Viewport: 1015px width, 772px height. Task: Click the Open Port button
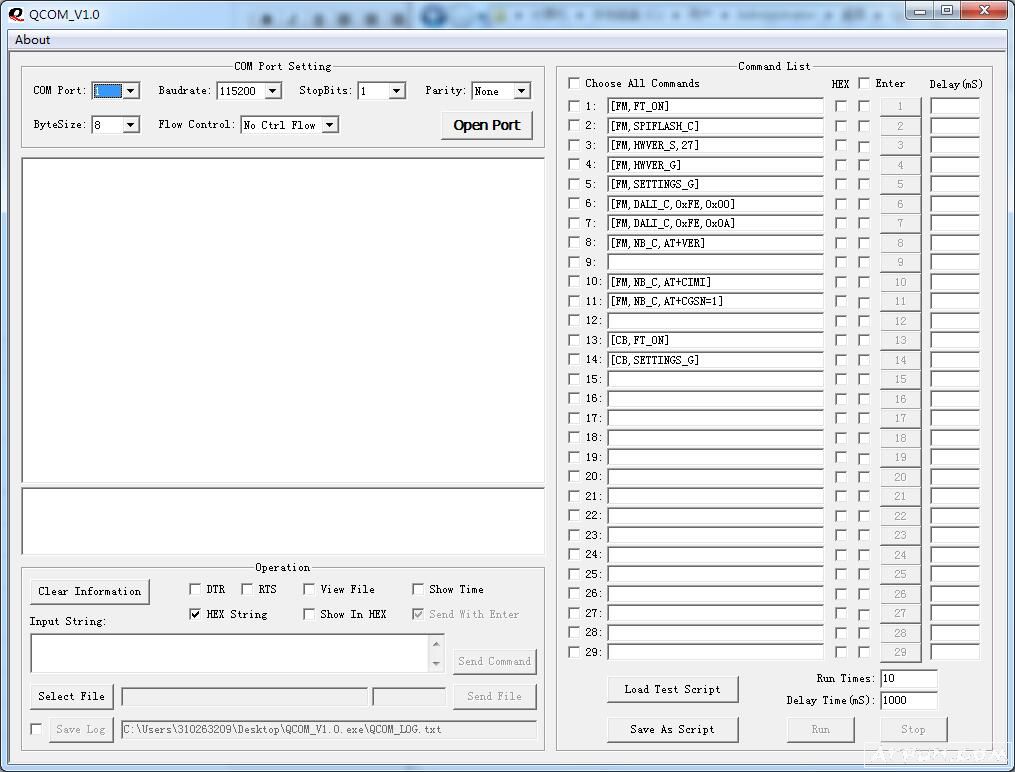pyautogui.click(x=486, y=125)
